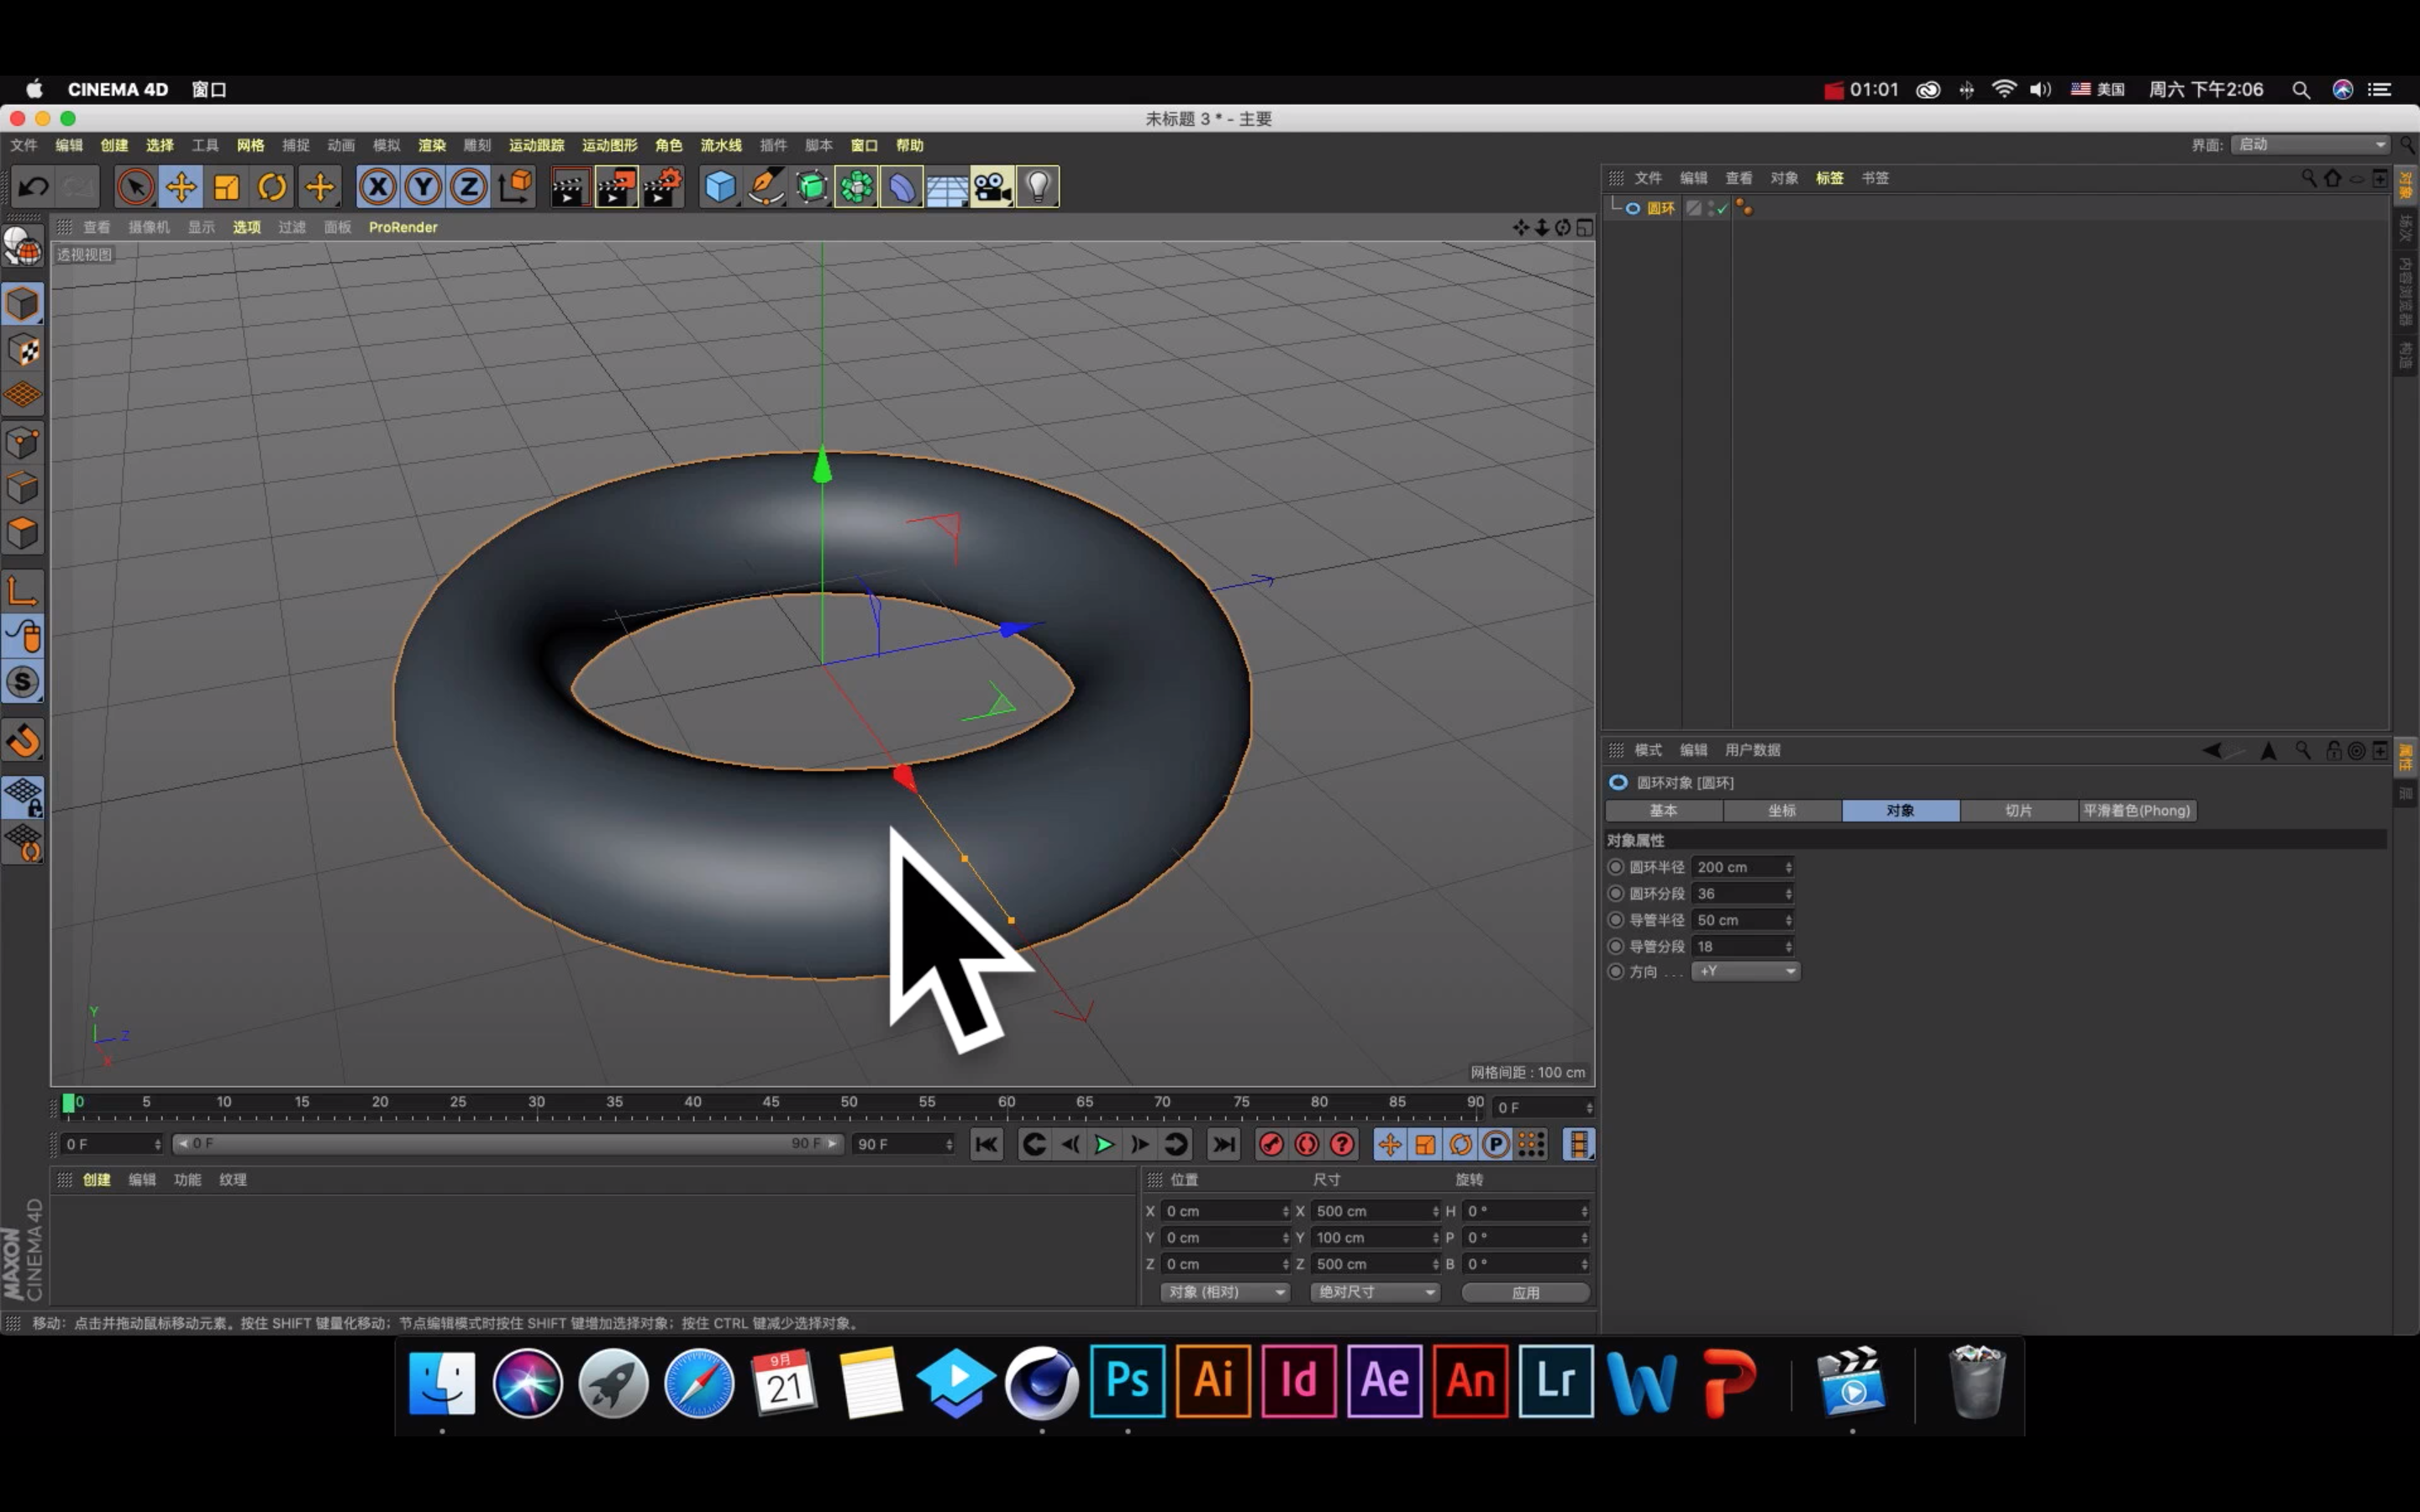Open the 界面 启动 layout dropdown
The image size is (2420, 1512).
[2311, 145]
